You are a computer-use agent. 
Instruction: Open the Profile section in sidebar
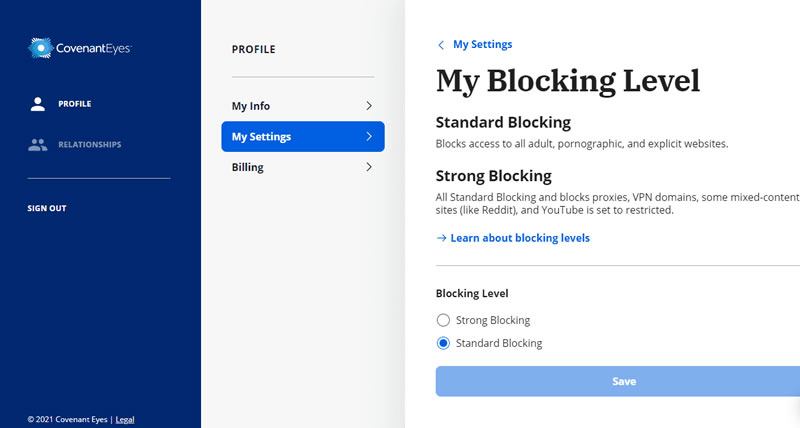pyautogui.click(x=74, y=104)
